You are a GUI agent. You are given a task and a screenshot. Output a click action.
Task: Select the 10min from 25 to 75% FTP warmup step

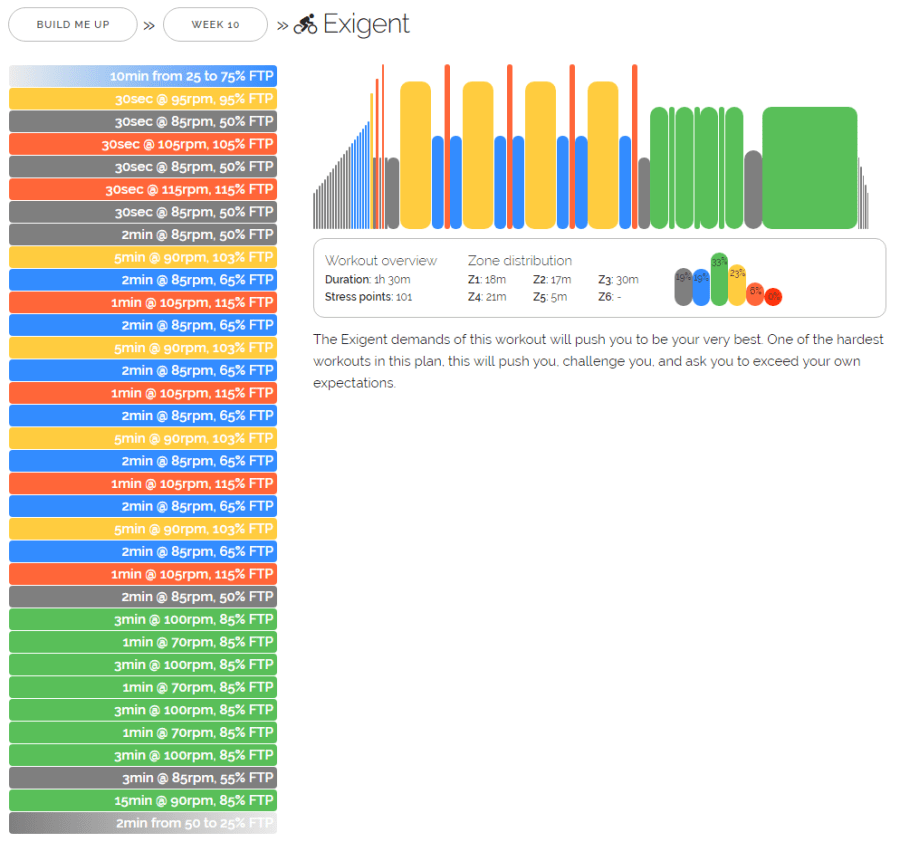[x=143, y=76]
